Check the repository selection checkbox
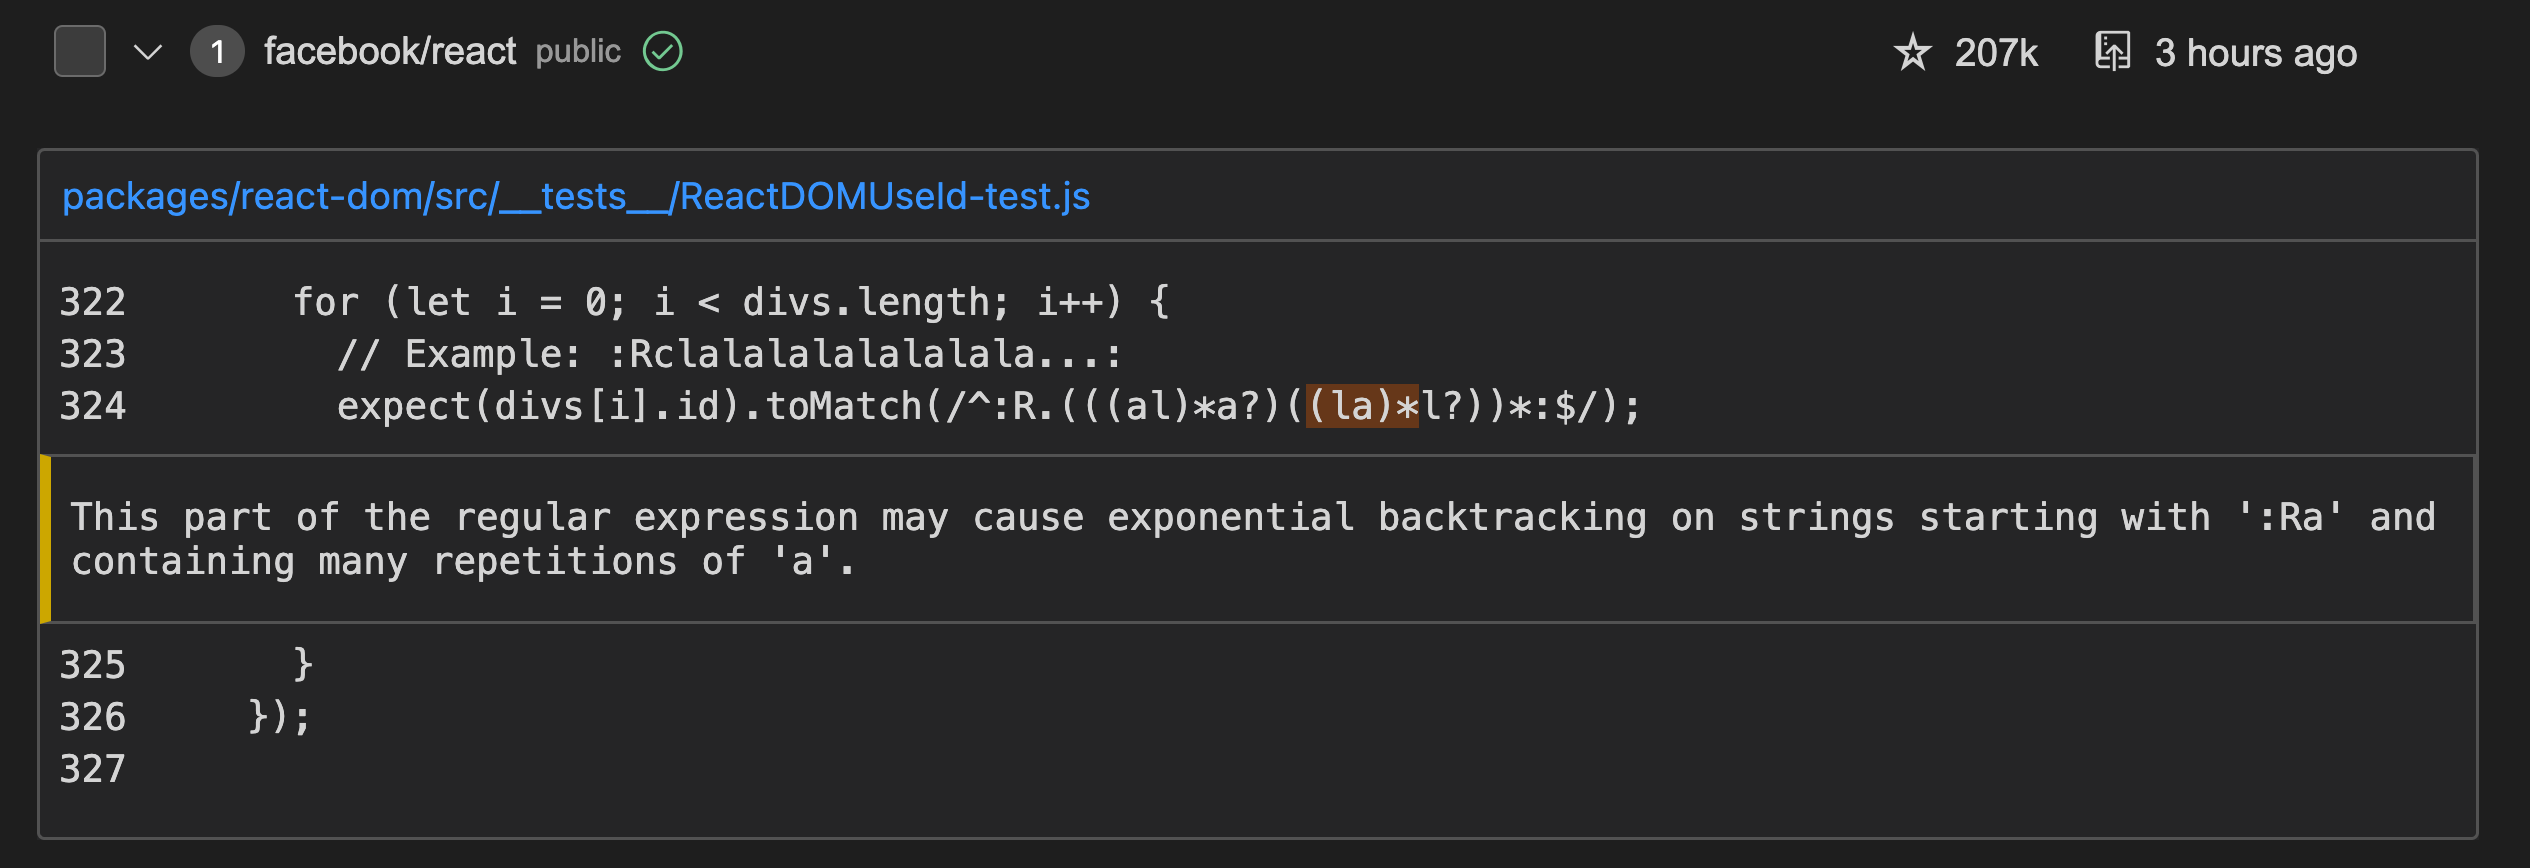 click(x=79, y=51)
